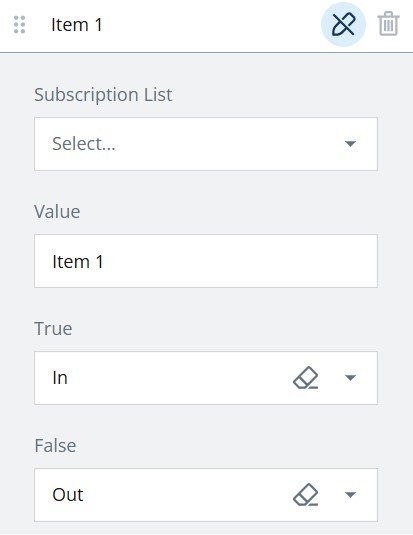
Task: Click the Subscription List label
Action: pos(103,95)
